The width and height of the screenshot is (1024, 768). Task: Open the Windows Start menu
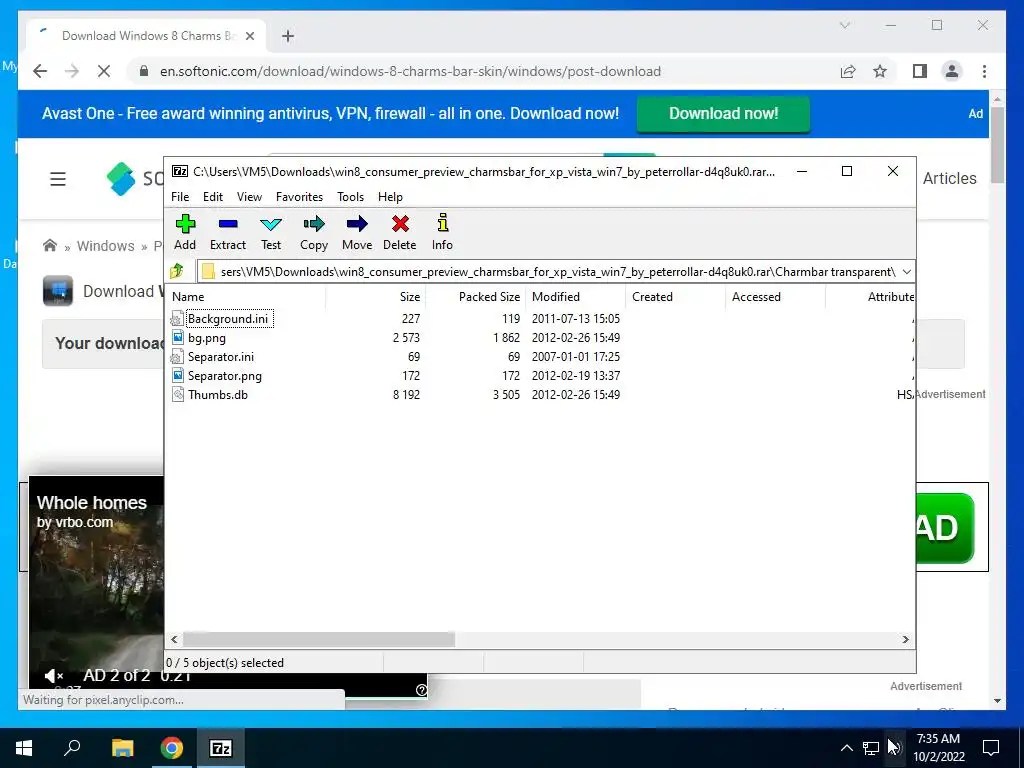click(x=24, y=748)
